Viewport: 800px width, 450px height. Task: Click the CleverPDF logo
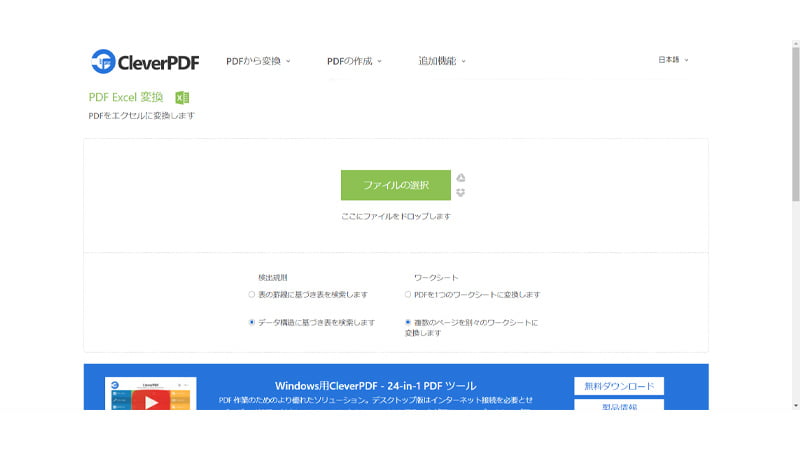pos(145,62)
